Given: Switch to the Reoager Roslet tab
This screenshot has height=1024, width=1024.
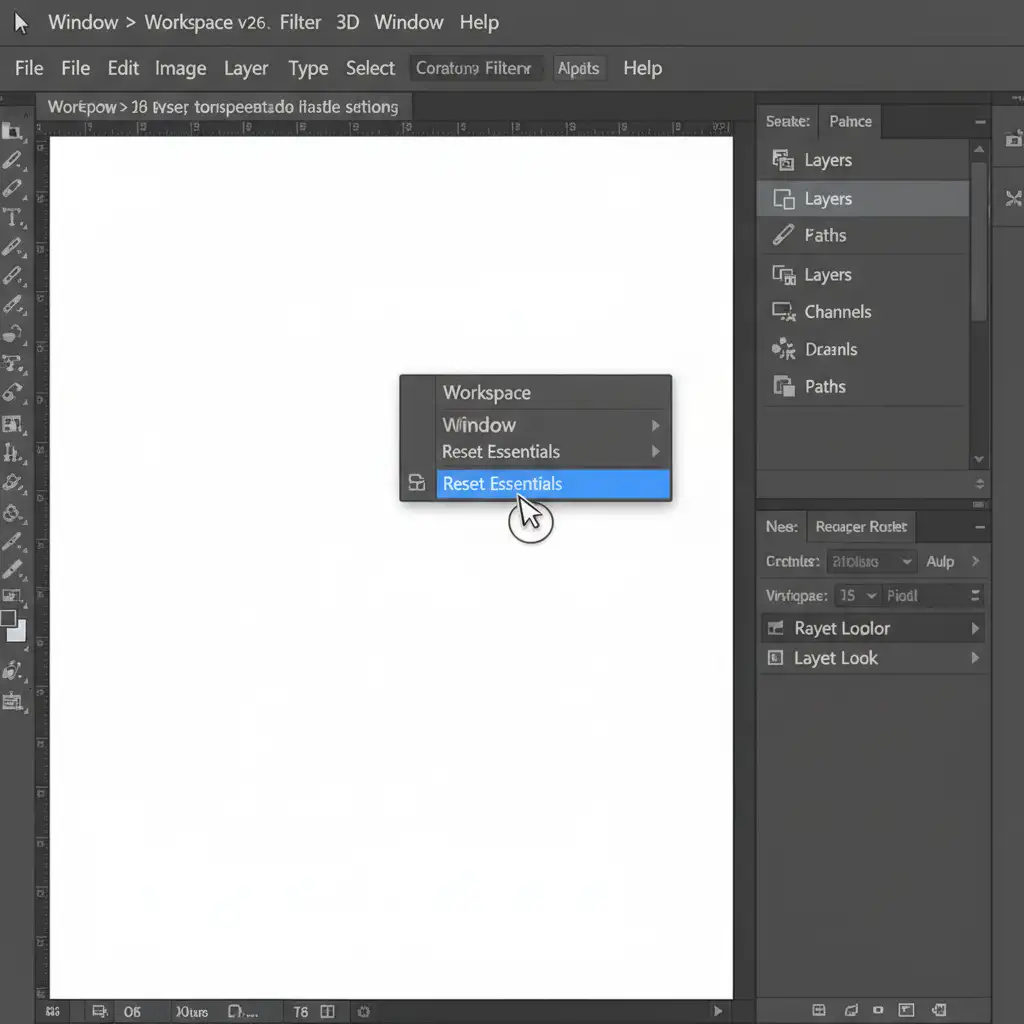Looking at the screenshot, I should 861,527.
